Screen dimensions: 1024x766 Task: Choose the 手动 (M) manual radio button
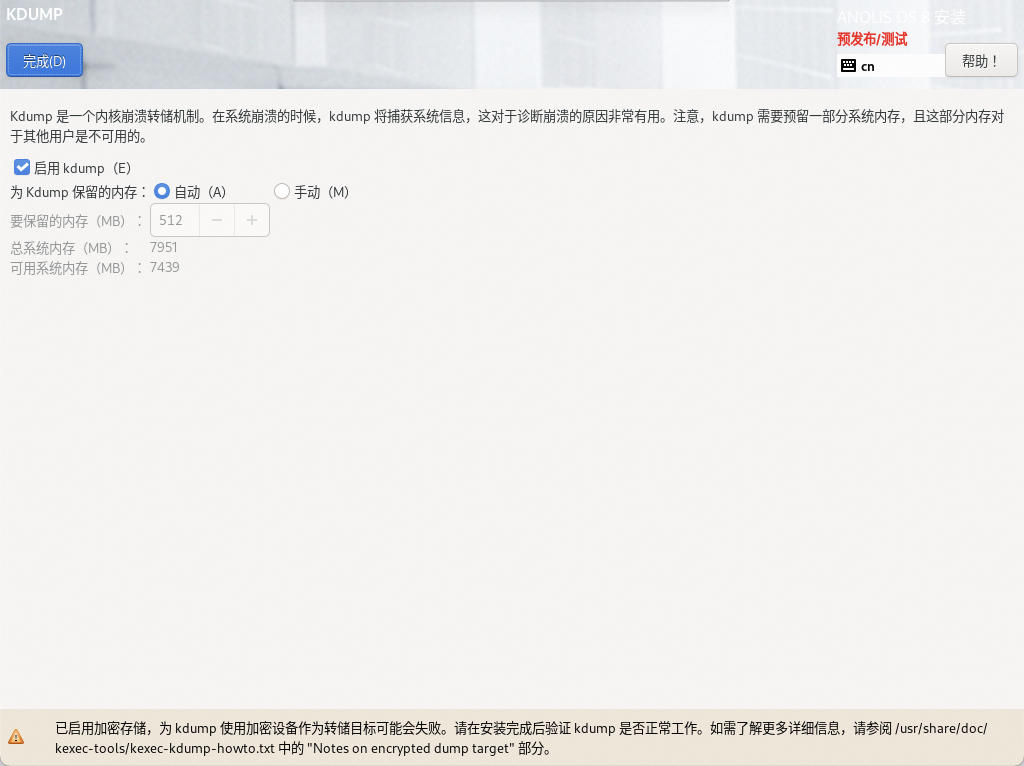click(x=282, y=192)
